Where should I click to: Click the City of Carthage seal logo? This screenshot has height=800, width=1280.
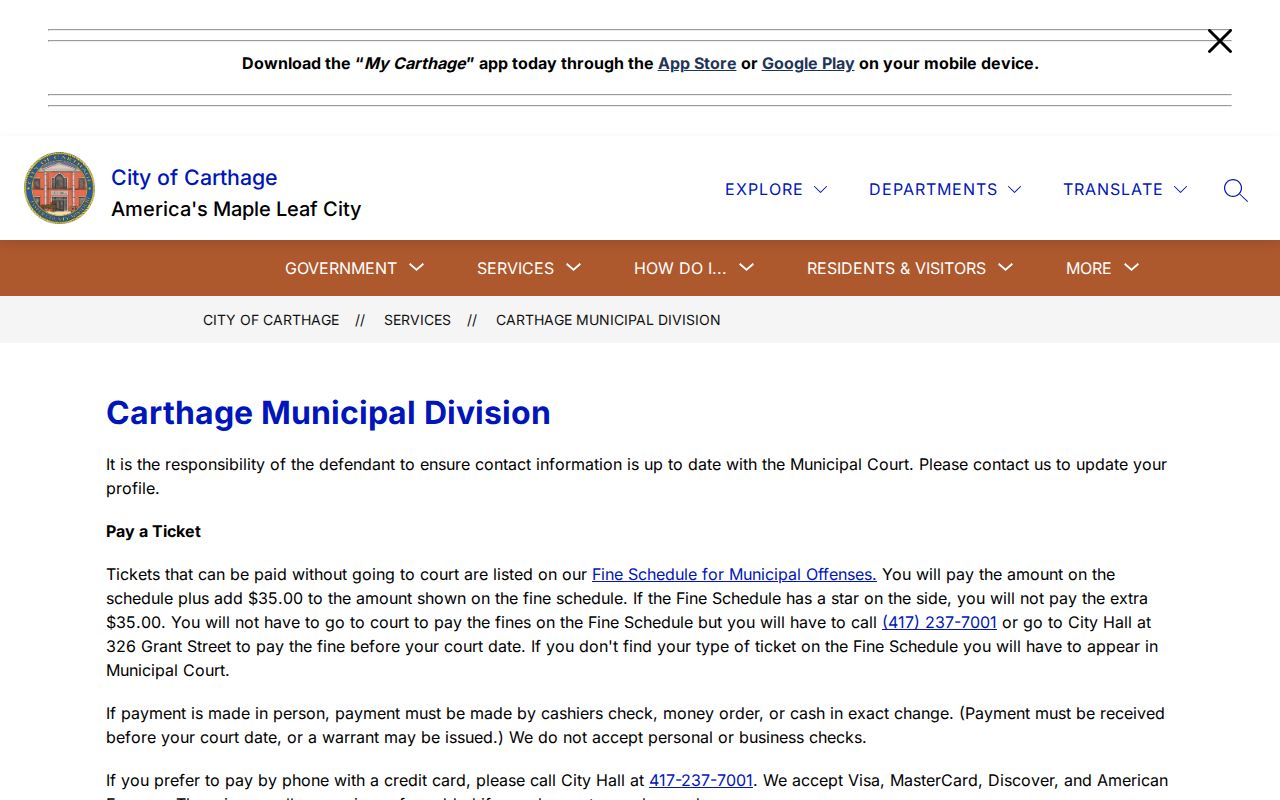(x=60, y=188)
